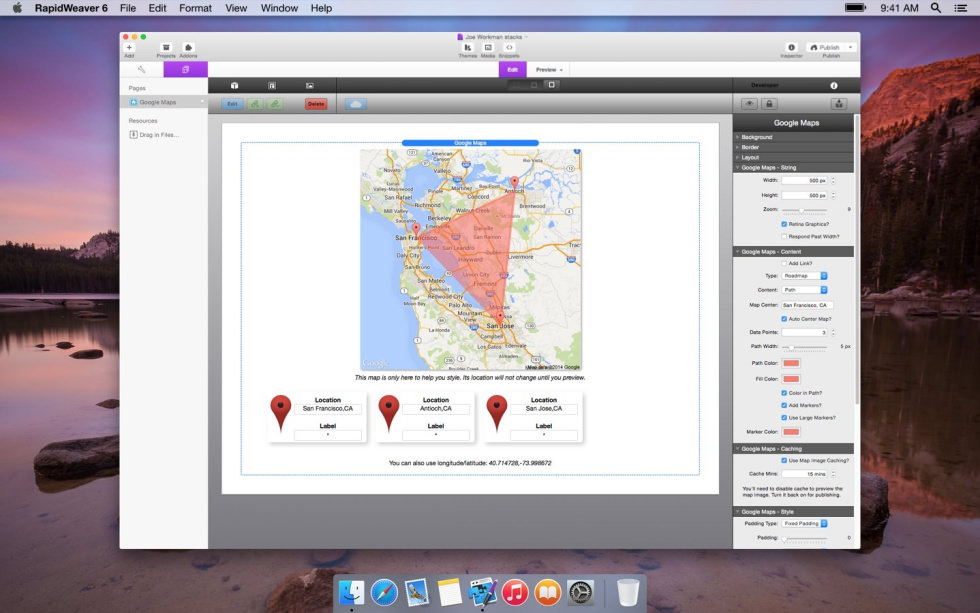The image size is (980, 613).
Task: Click the templates icon in Stacks toolbar
Action: [x=272, y=85]
